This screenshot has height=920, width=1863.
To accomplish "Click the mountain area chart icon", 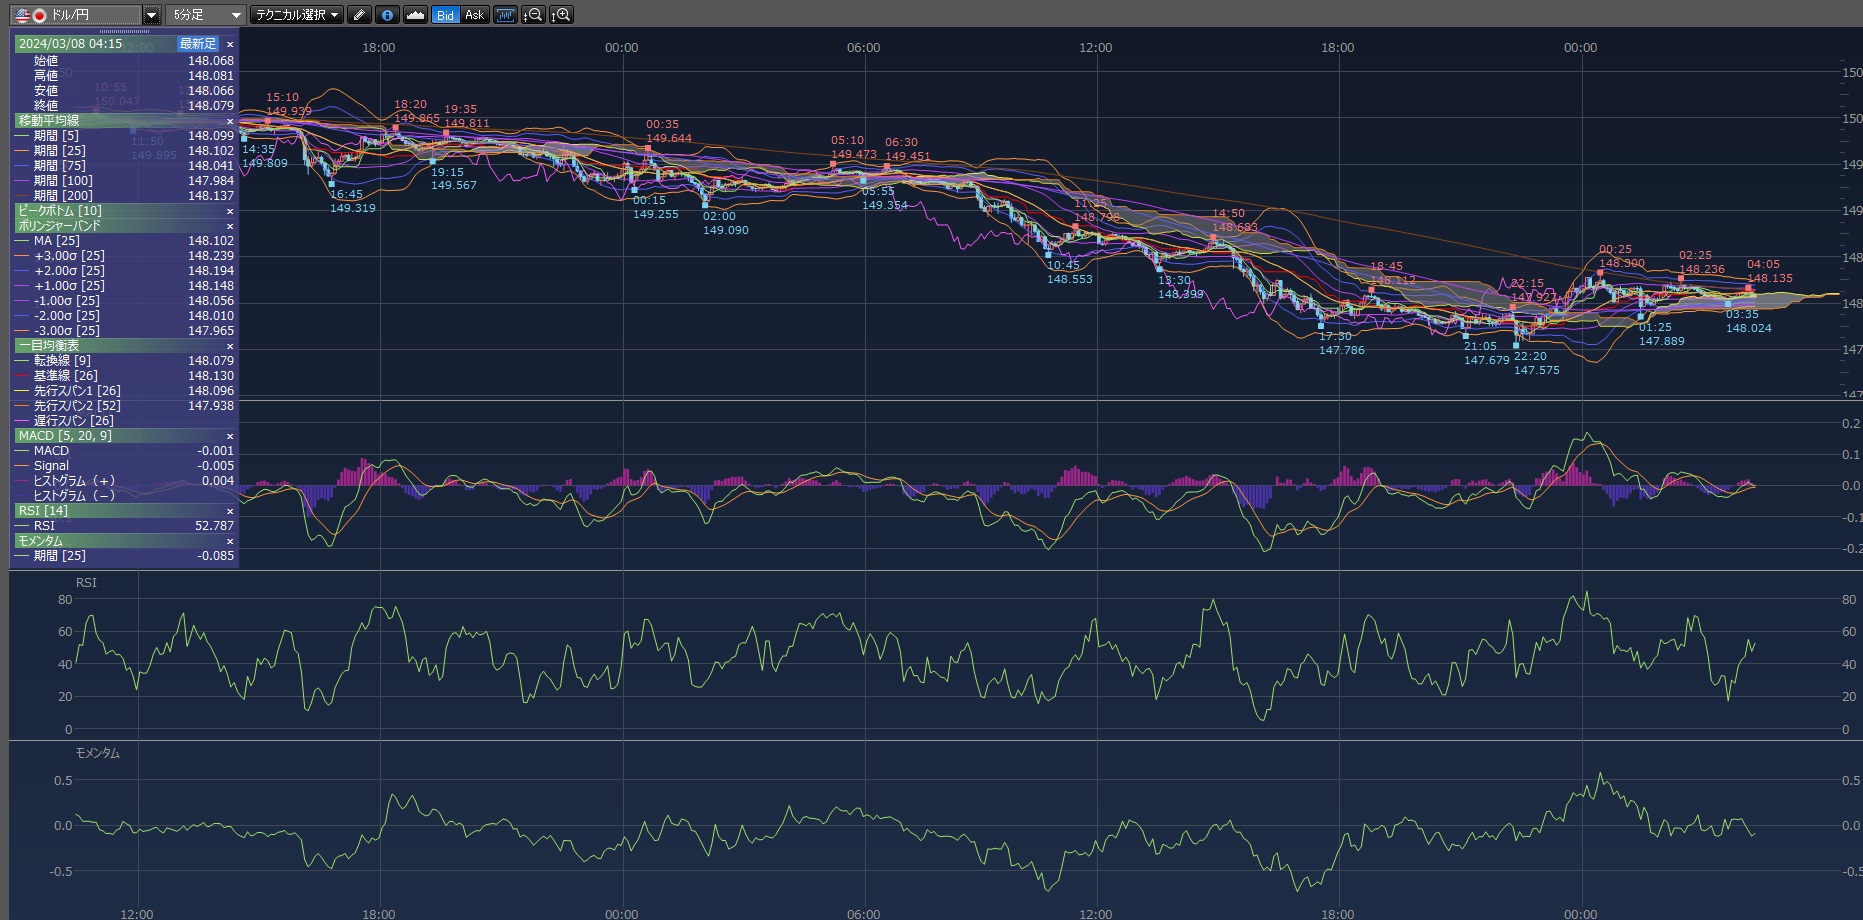I will [x=416, y=15].
